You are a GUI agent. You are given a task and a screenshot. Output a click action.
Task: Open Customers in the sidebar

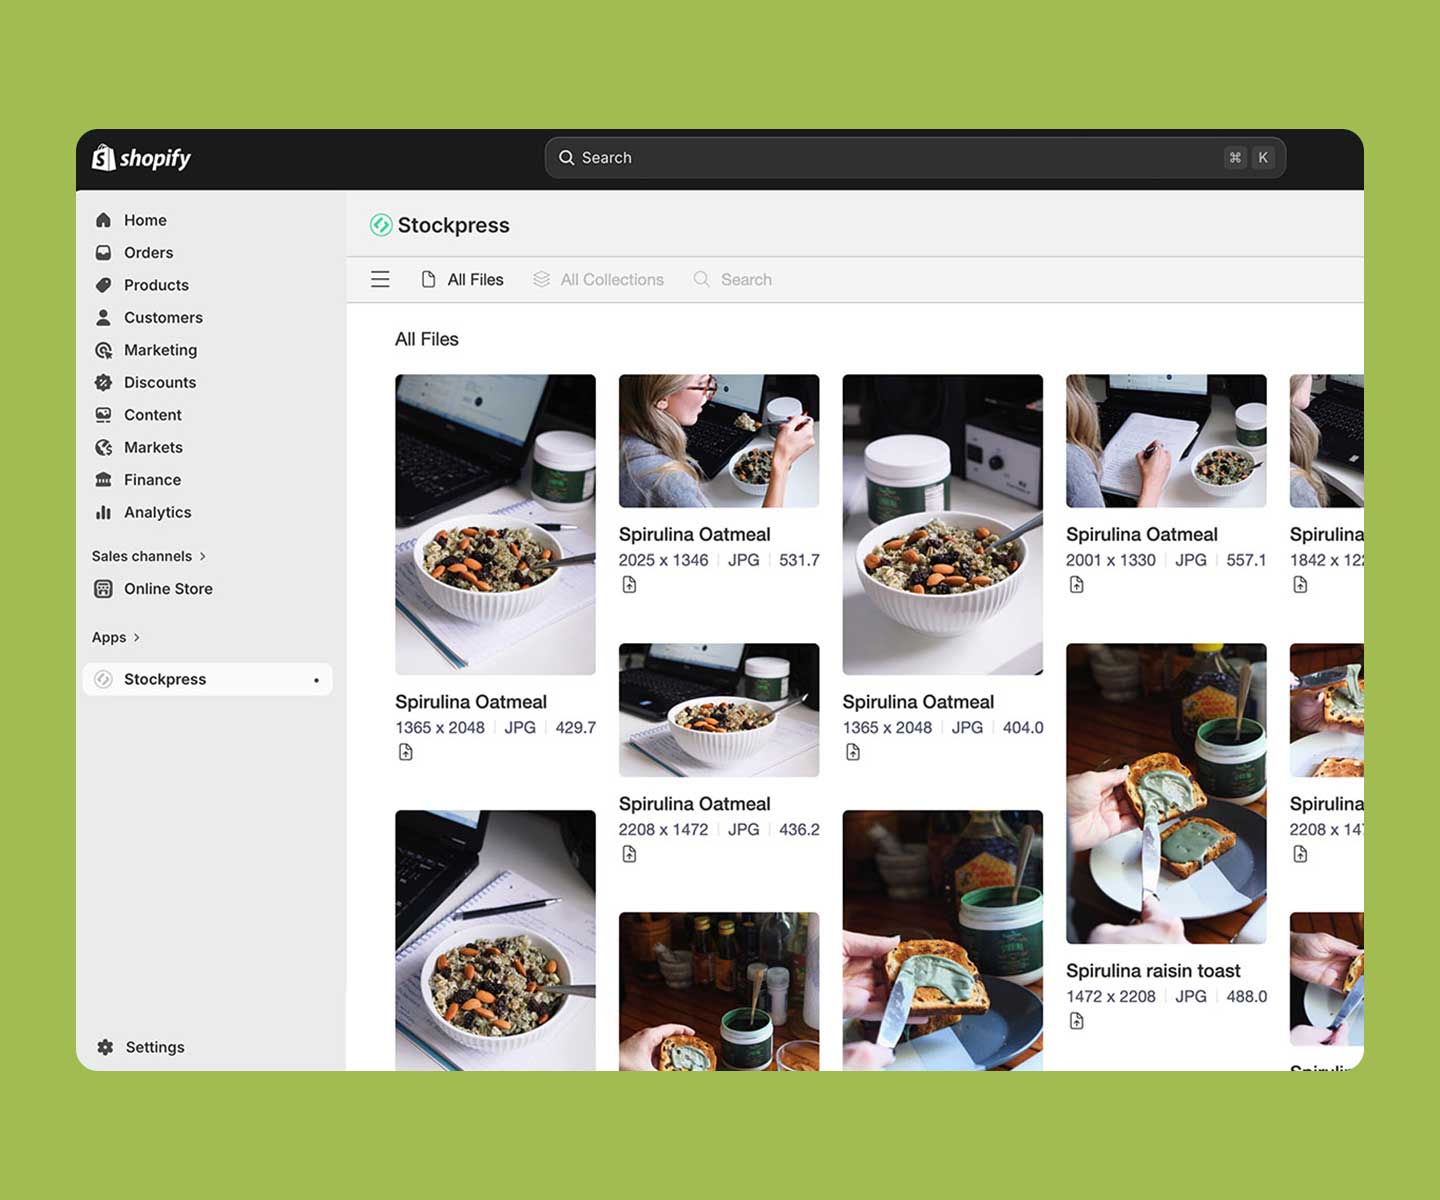(163, 318)
